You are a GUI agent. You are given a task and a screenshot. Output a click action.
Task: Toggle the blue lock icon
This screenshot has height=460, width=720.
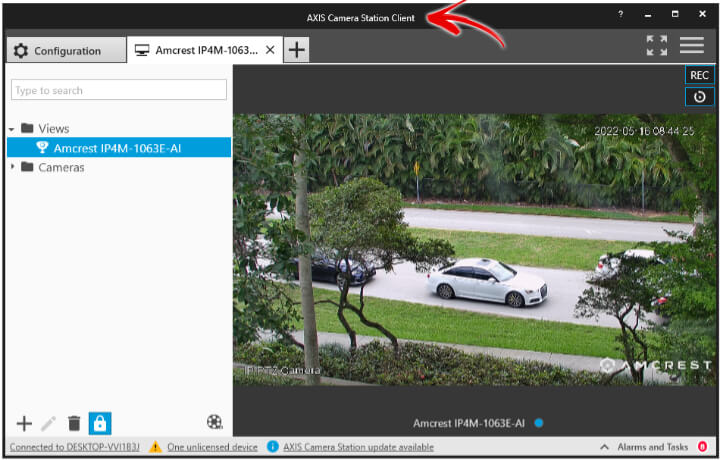100,424
